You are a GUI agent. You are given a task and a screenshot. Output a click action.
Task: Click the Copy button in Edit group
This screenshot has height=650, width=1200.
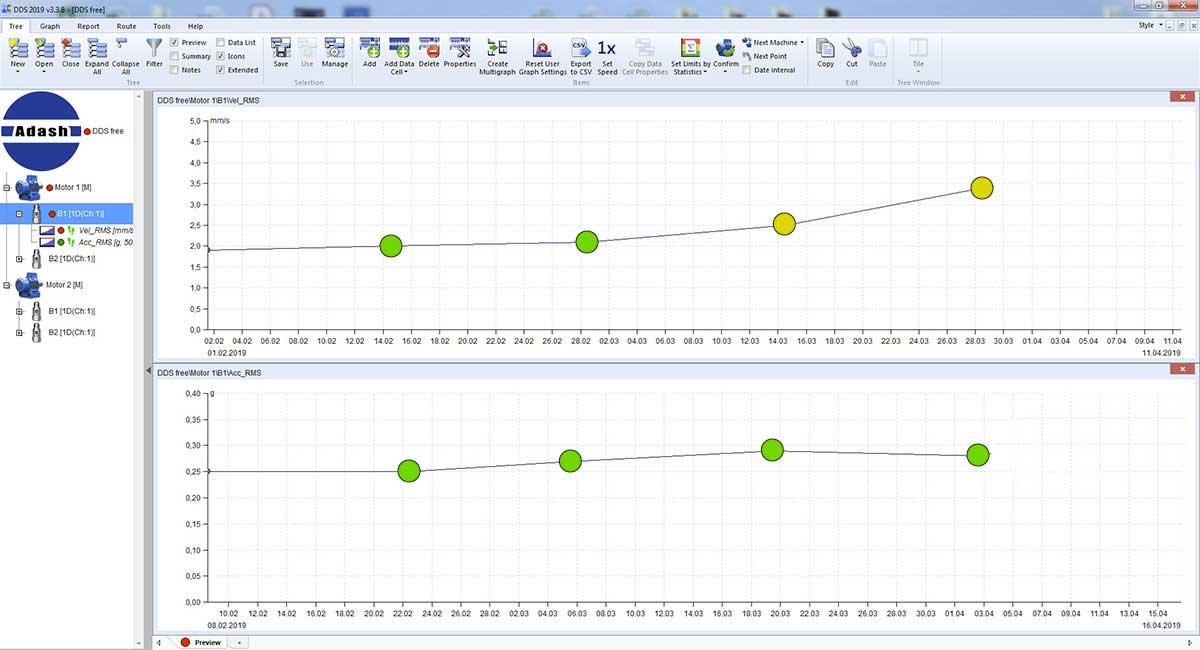(825, 53)
